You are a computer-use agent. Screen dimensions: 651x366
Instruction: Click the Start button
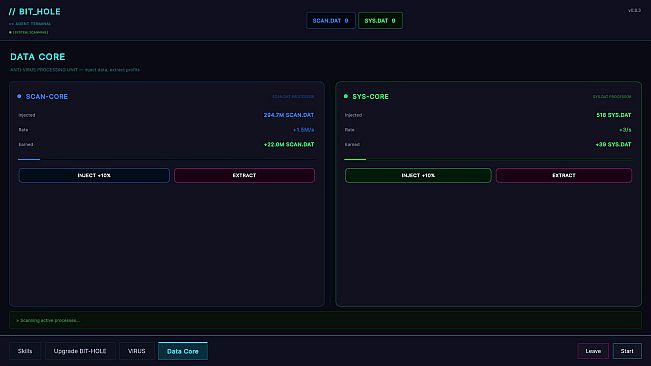click(627, 351)
